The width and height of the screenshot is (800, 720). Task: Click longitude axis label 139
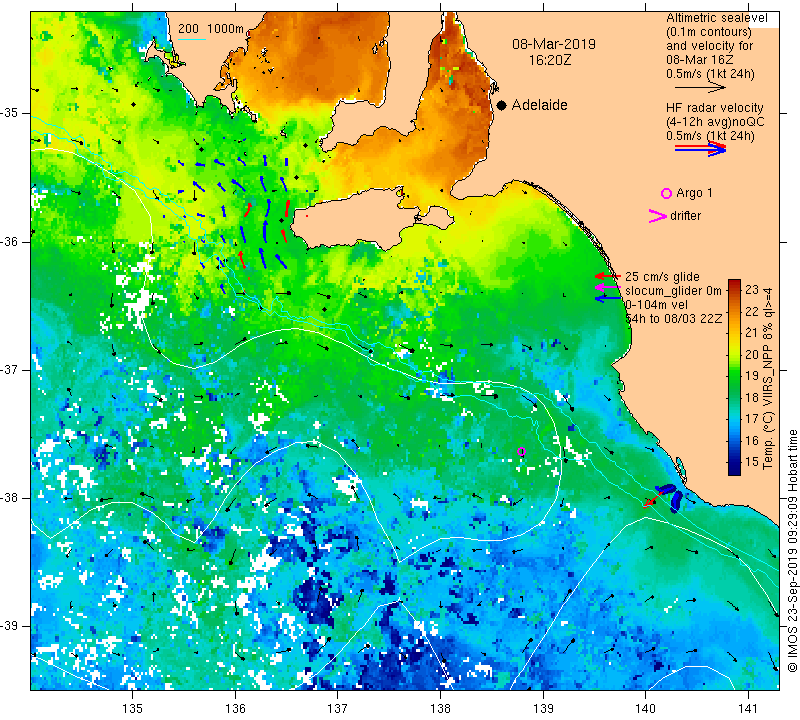click(x=543, y=708)
